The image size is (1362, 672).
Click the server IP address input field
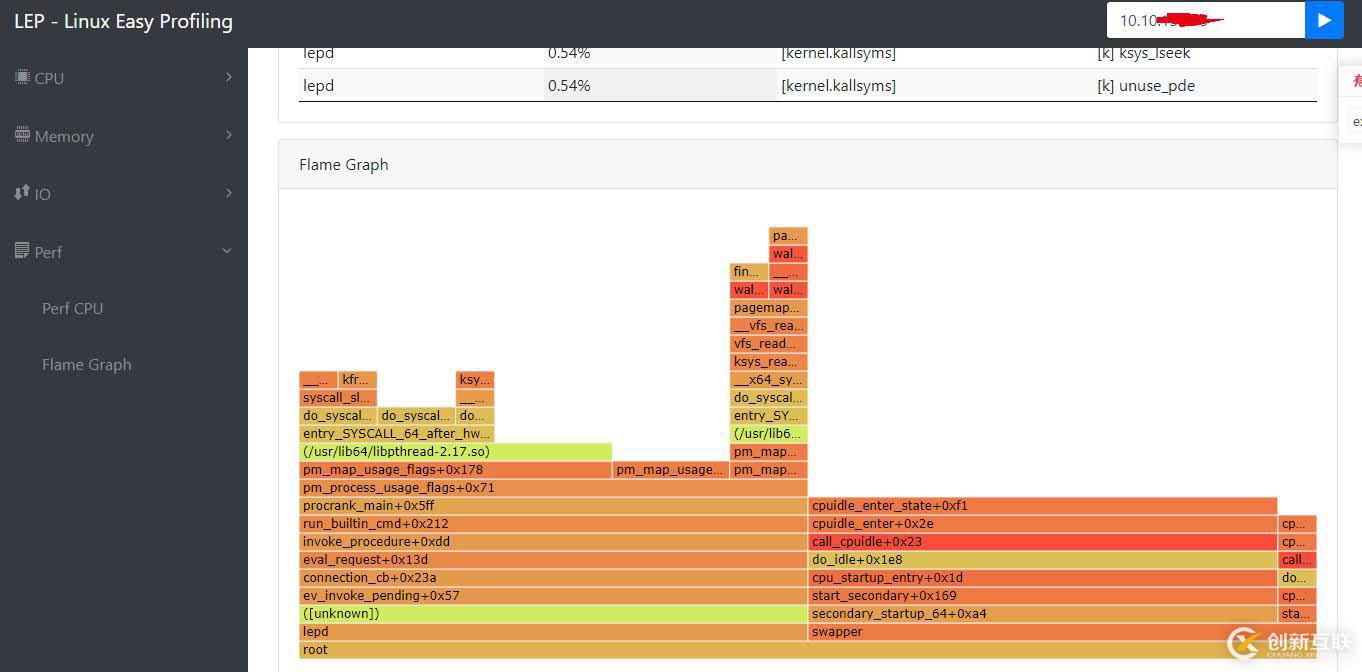[1205, 20]
